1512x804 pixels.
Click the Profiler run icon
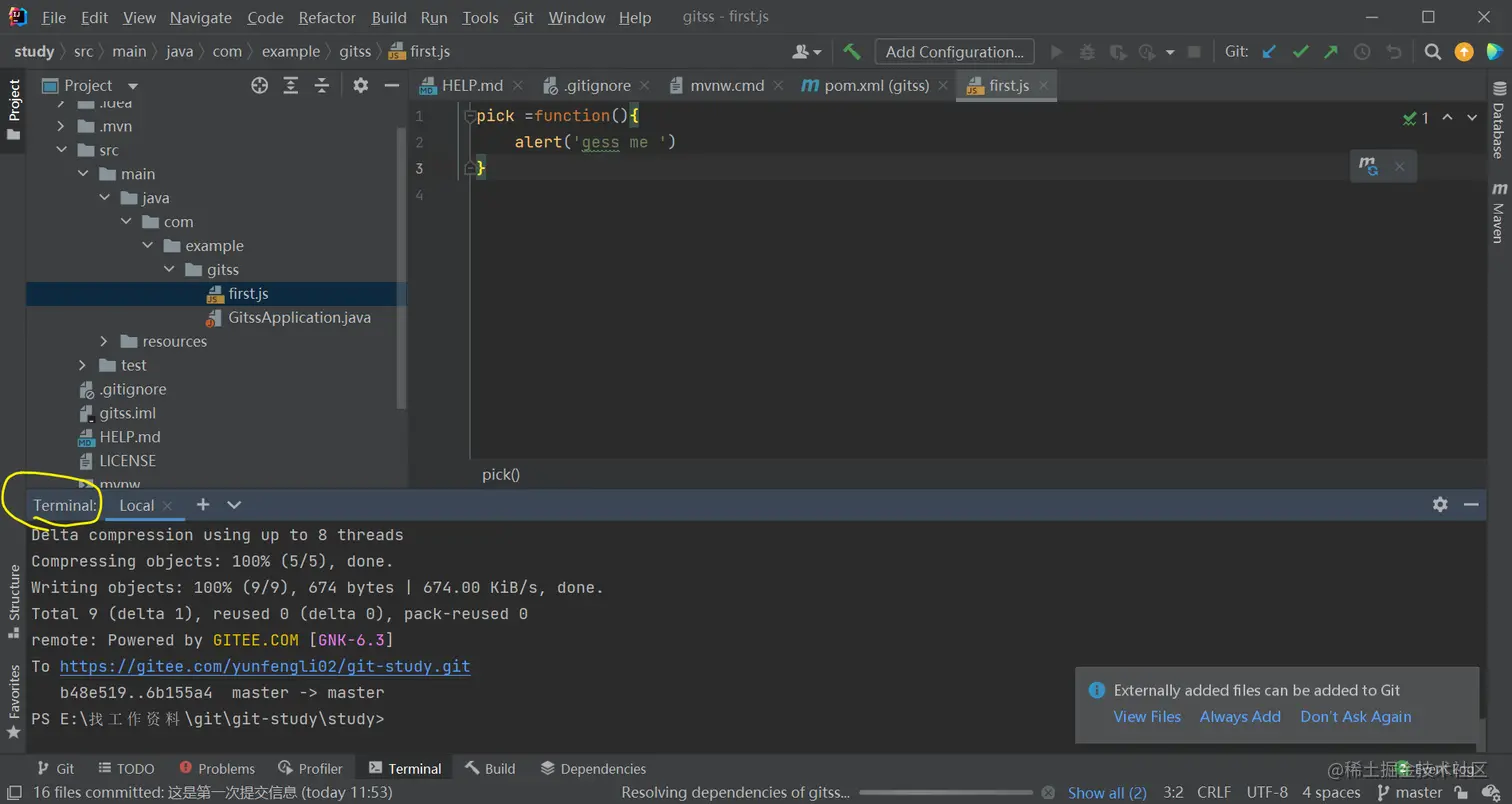click(1147, 52)
